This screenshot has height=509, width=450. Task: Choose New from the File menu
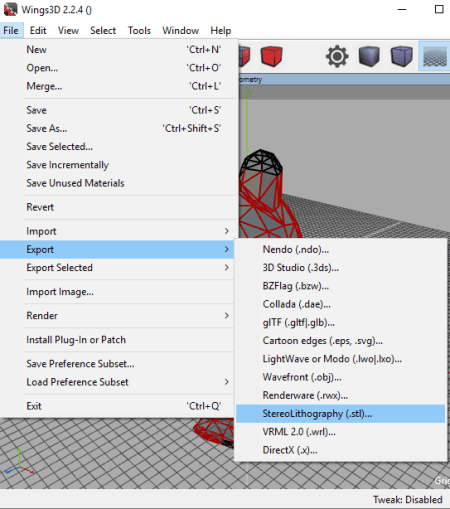click(119, 50)
